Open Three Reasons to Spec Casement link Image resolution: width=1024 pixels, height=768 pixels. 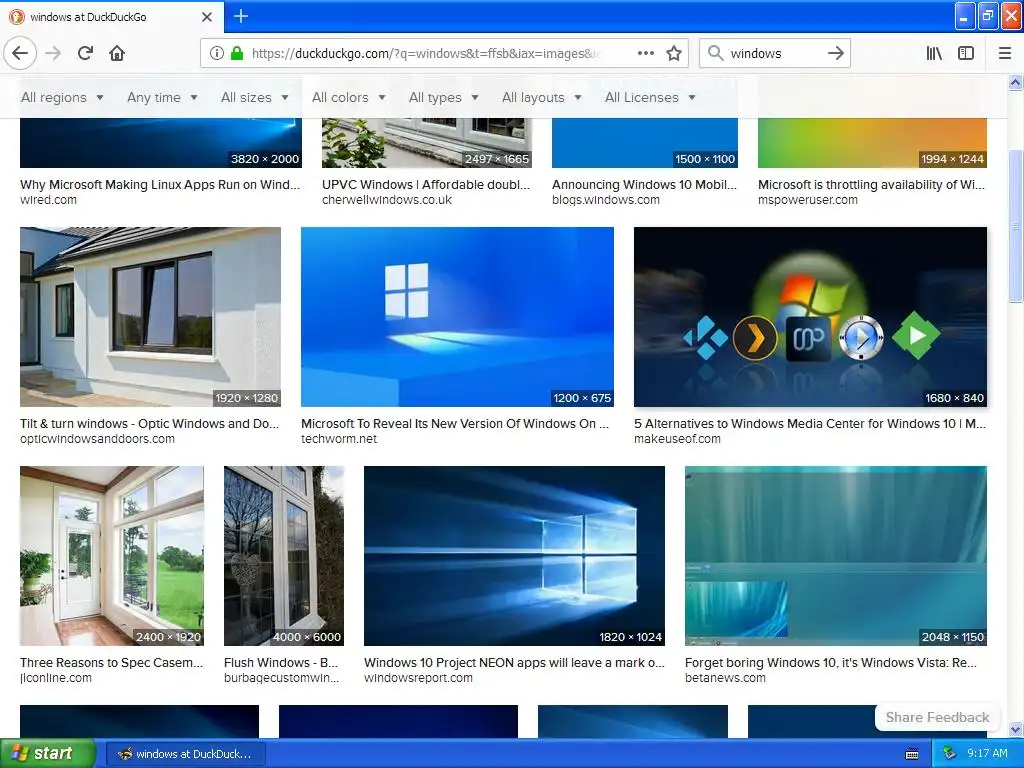[x=112, y=663]
